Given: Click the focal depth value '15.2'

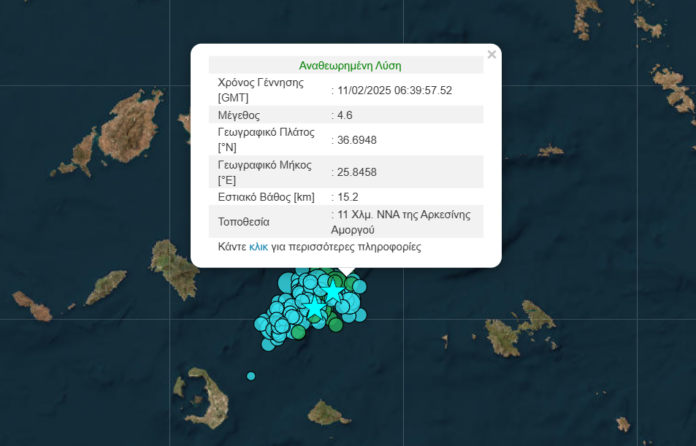Looking at the screenshot, I should coord(348,197).
